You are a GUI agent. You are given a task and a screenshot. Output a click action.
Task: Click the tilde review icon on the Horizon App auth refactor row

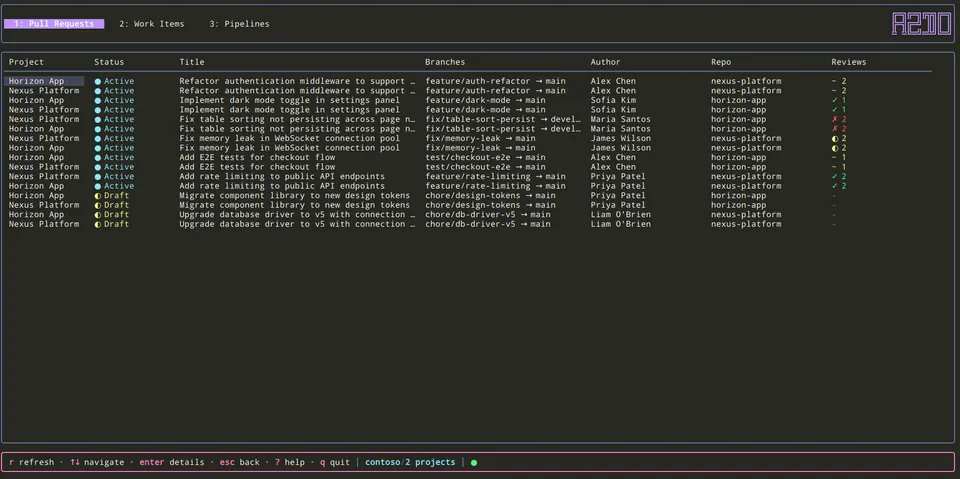(x=834, y=81)
